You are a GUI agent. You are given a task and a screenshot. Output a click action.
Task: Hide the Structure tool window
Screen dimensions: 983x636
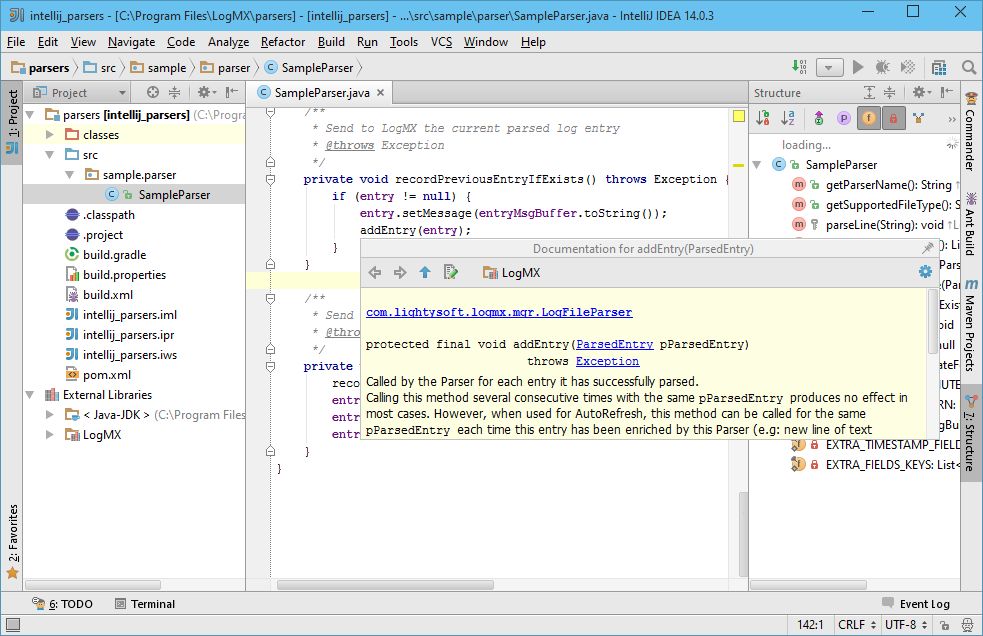coord(947,92)
